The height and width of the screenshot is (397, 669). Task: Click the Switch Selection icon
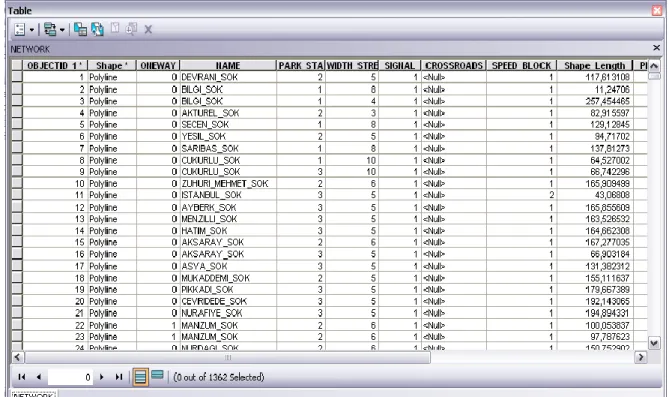point(97,29)
